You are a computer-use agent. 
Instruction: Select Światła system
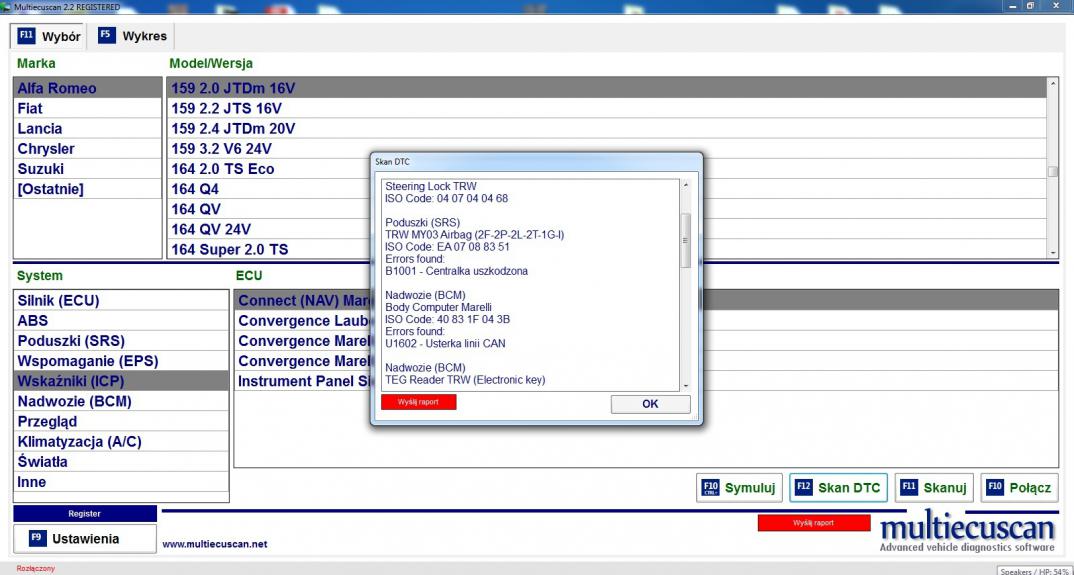click(121, 461)
